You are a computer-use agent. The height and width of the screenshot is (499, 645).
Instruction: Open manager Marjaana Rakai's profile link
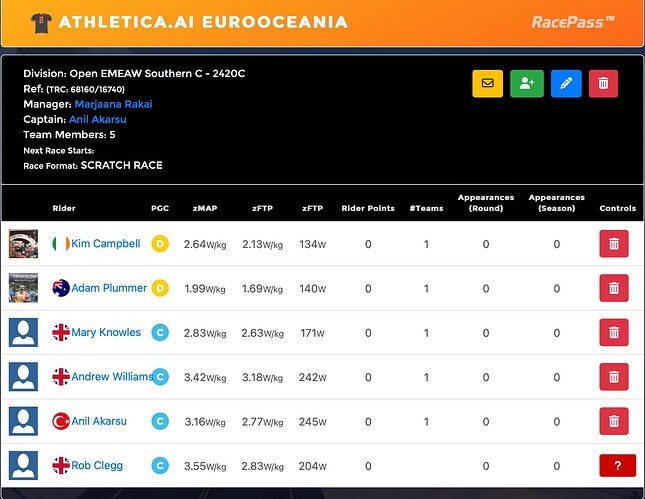[x=114, y=104]
